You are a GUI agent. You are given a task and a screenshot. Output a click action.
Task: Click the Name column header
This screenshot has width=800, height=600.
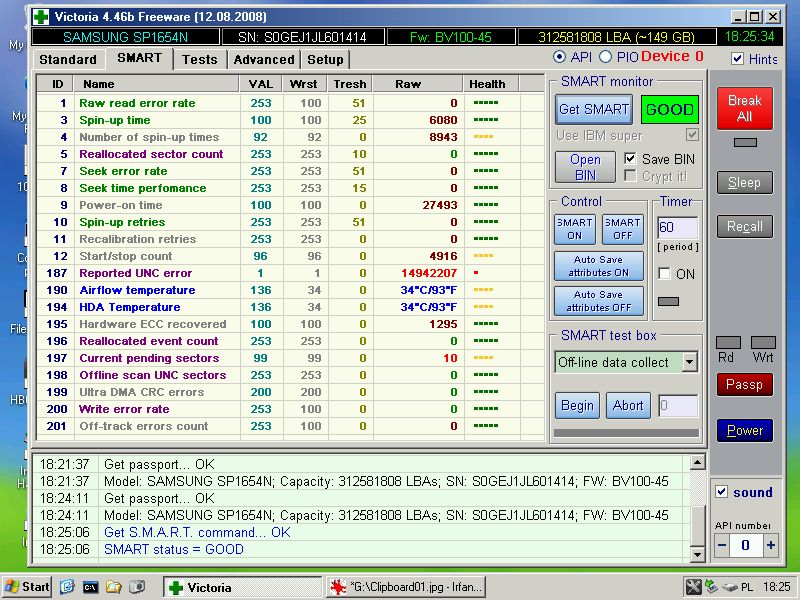157,84
